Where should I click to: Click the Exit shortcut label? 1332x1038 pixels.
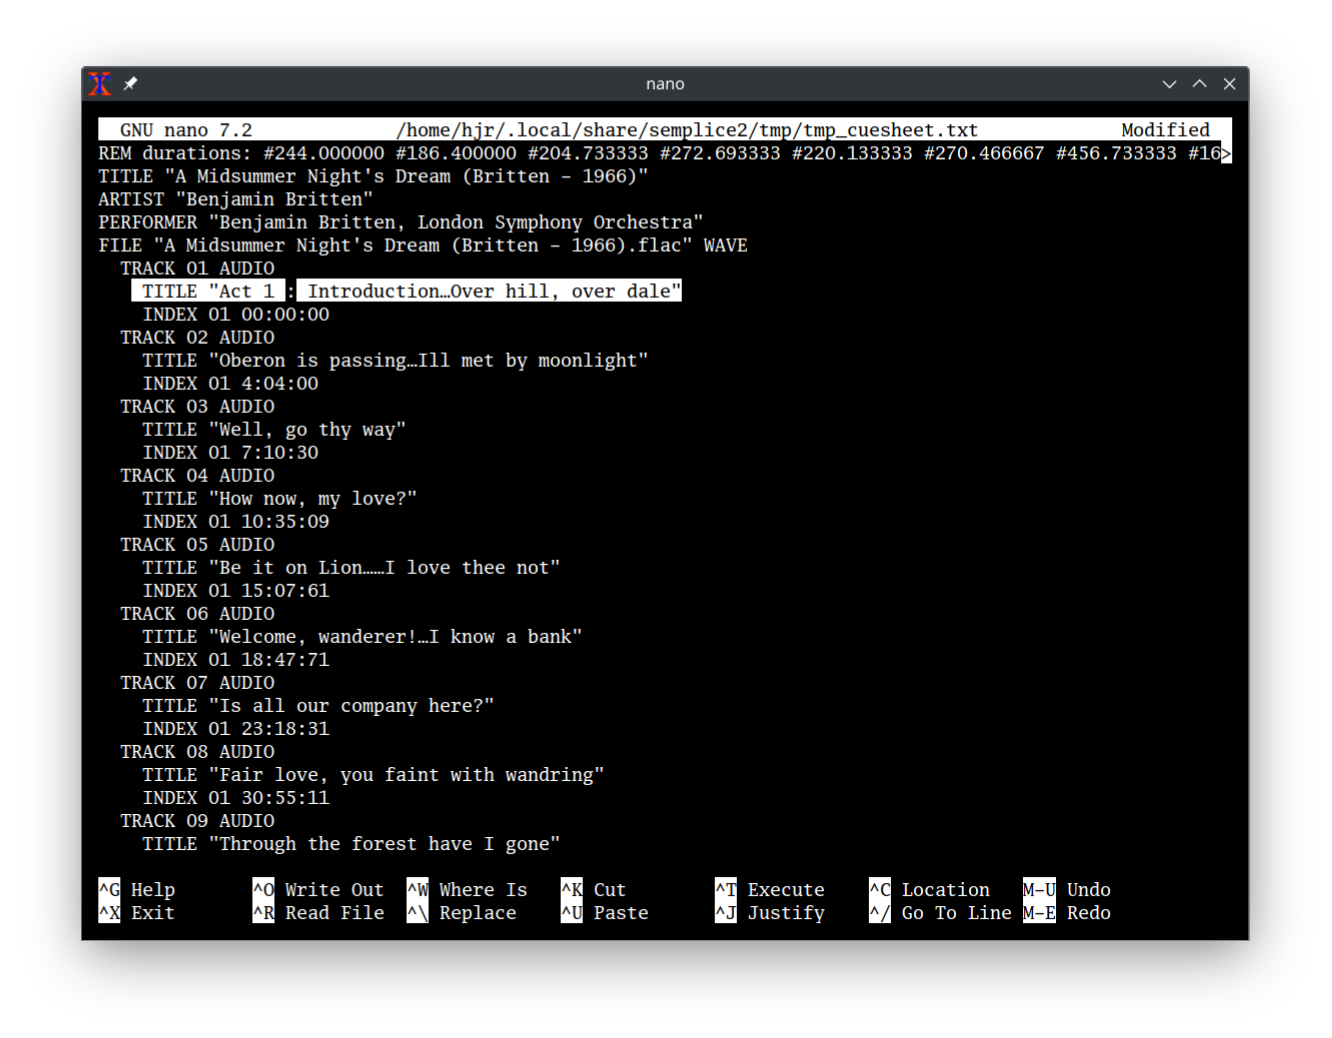click(x=152, y=912)
